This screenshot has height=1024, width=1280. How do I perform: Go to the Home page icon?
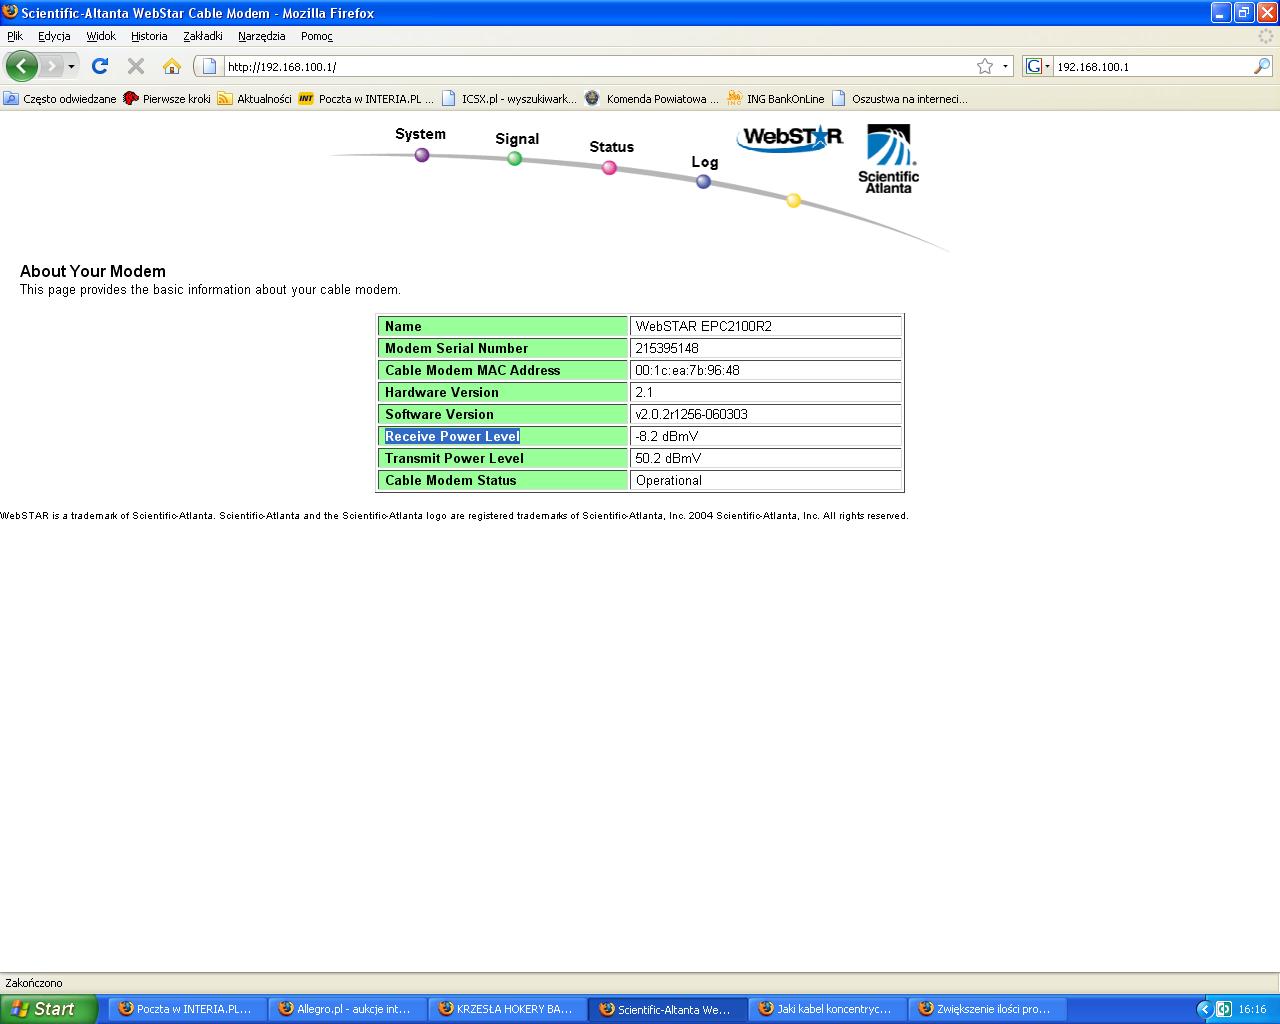point(172,66)
